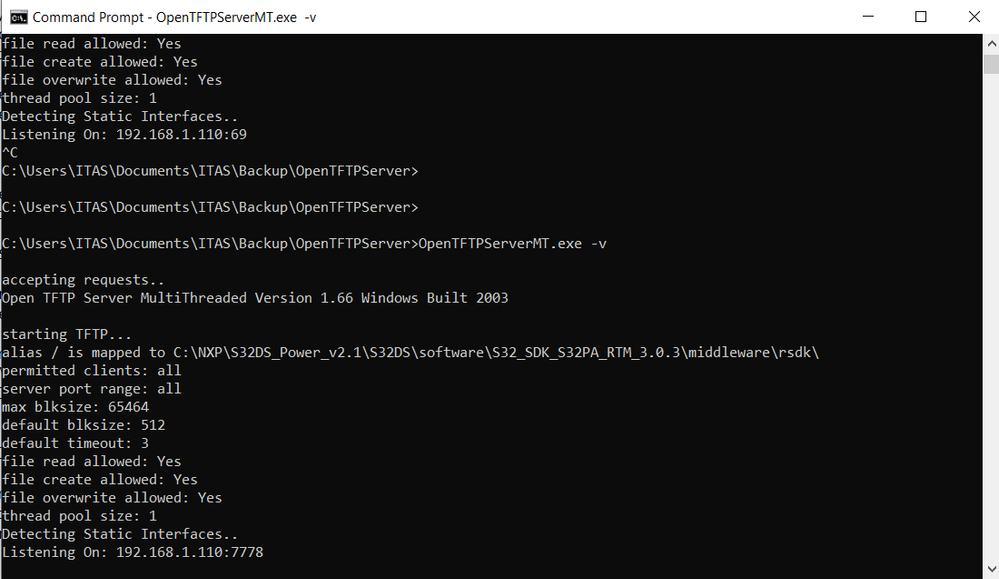Click the 'default timeout: 3' line

(x=75, y=443)
